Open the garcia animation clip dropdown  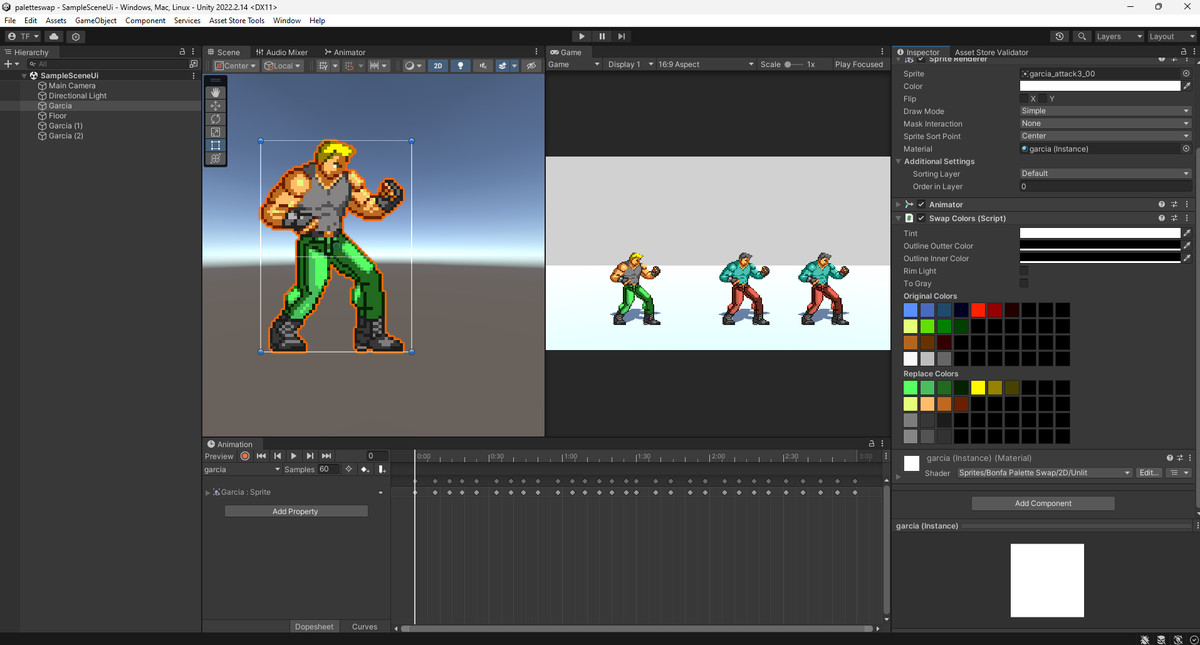[x=243, y=469]
